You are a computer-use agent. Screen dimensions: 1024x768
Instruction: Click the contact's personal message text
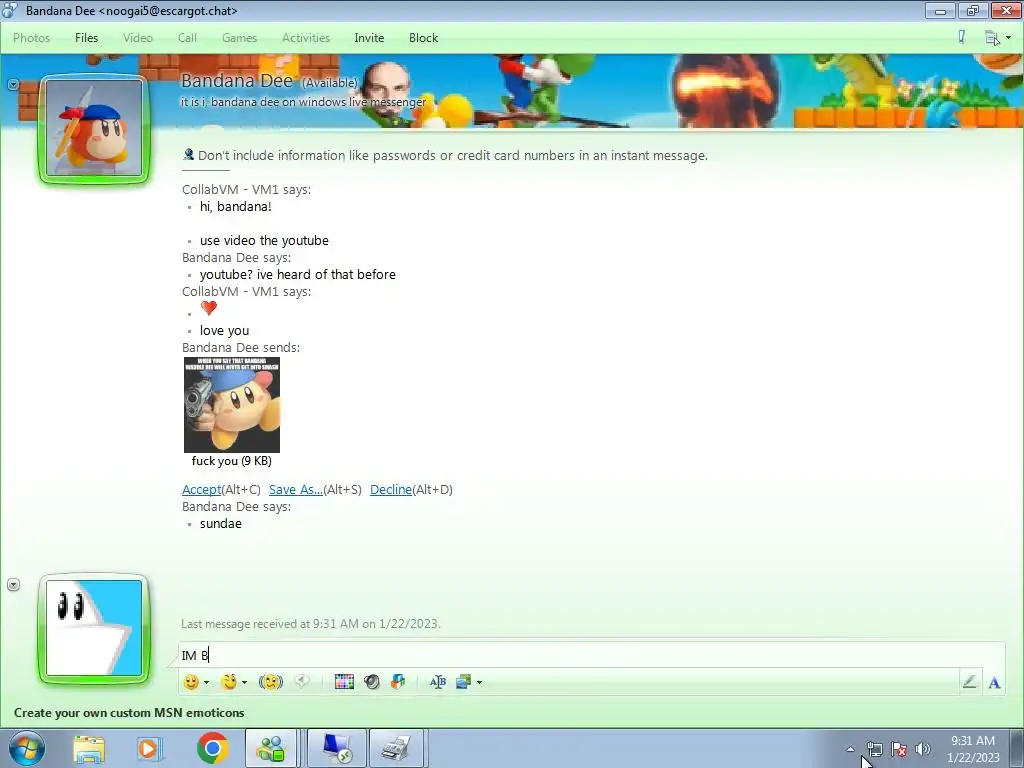coord(303,102)
